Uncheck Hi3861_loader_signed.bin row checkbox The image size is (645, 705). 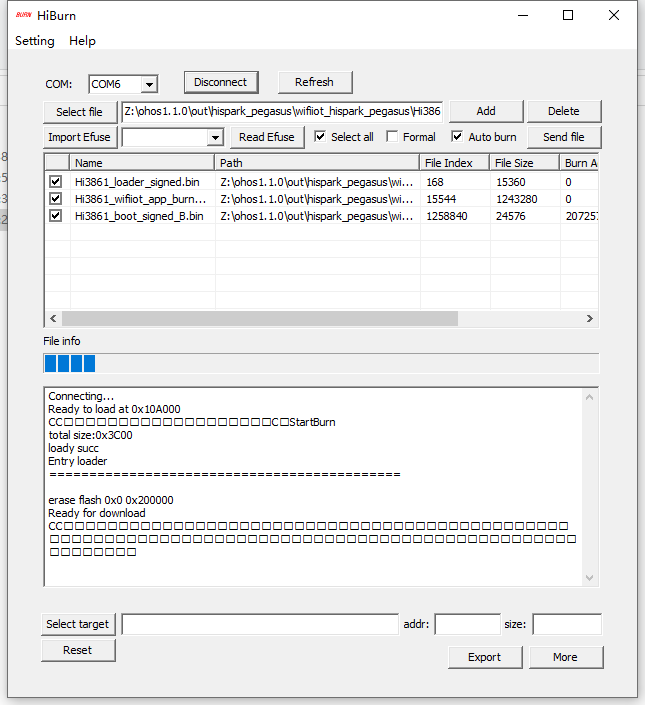pyautogui.click(x=56, y=182)
